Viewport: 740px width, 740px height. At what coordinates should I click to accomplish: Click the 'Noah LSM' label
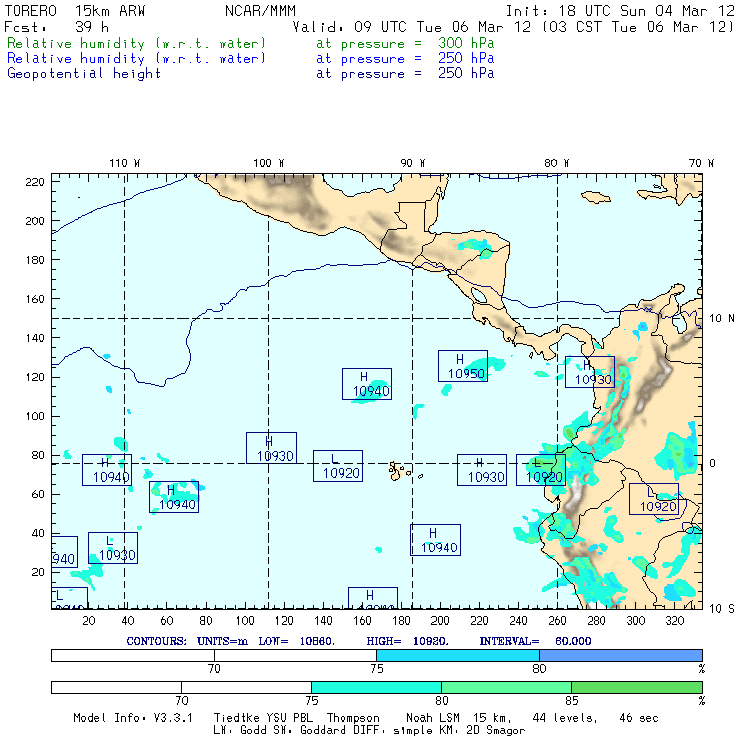433,718
